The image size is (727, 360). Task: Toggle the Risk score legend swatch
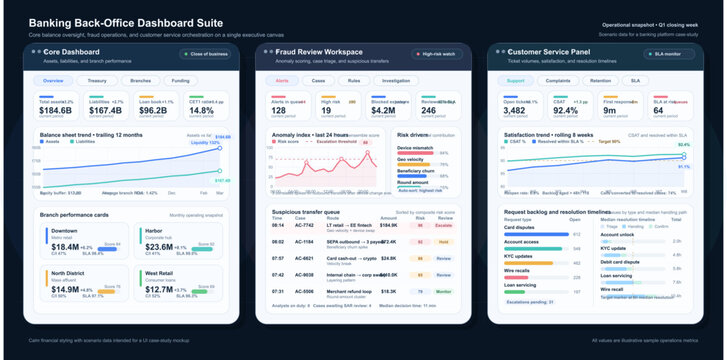(274, 141)
